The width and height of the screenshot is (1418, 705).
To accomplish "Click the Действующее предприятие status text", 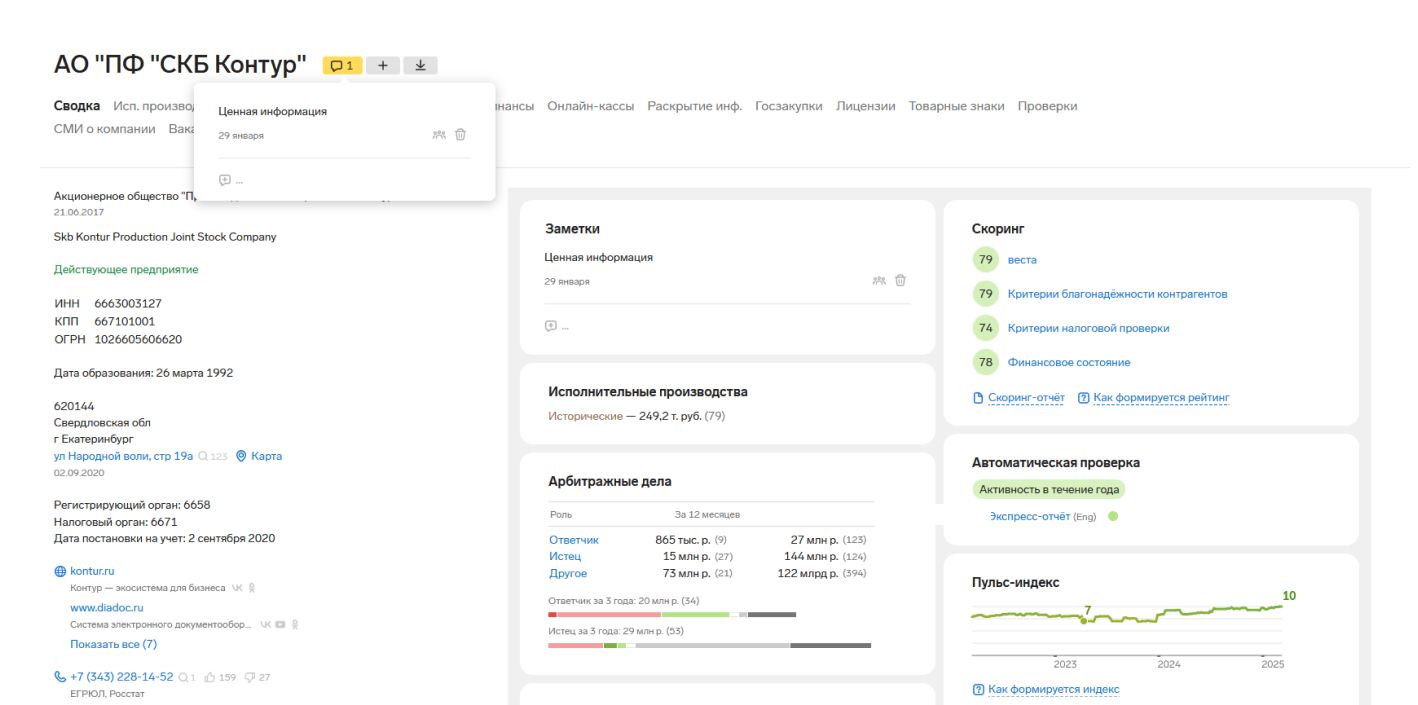I will point(126,269).
